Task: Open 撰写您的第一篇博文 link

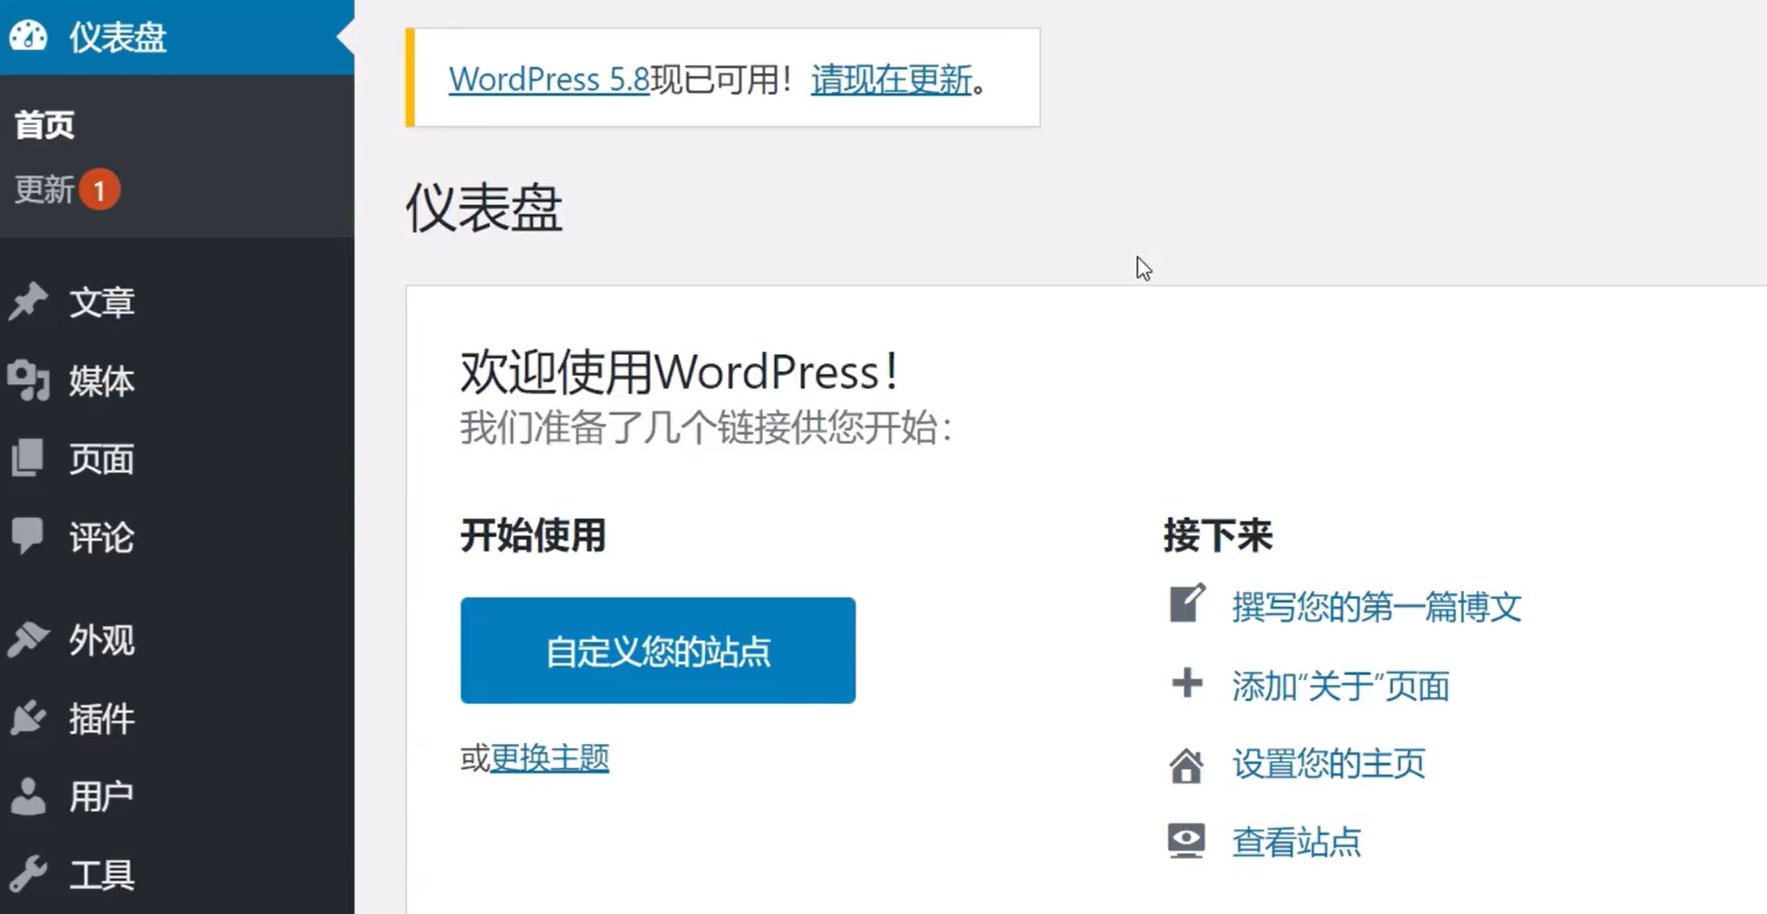Action: point(1376,607)
